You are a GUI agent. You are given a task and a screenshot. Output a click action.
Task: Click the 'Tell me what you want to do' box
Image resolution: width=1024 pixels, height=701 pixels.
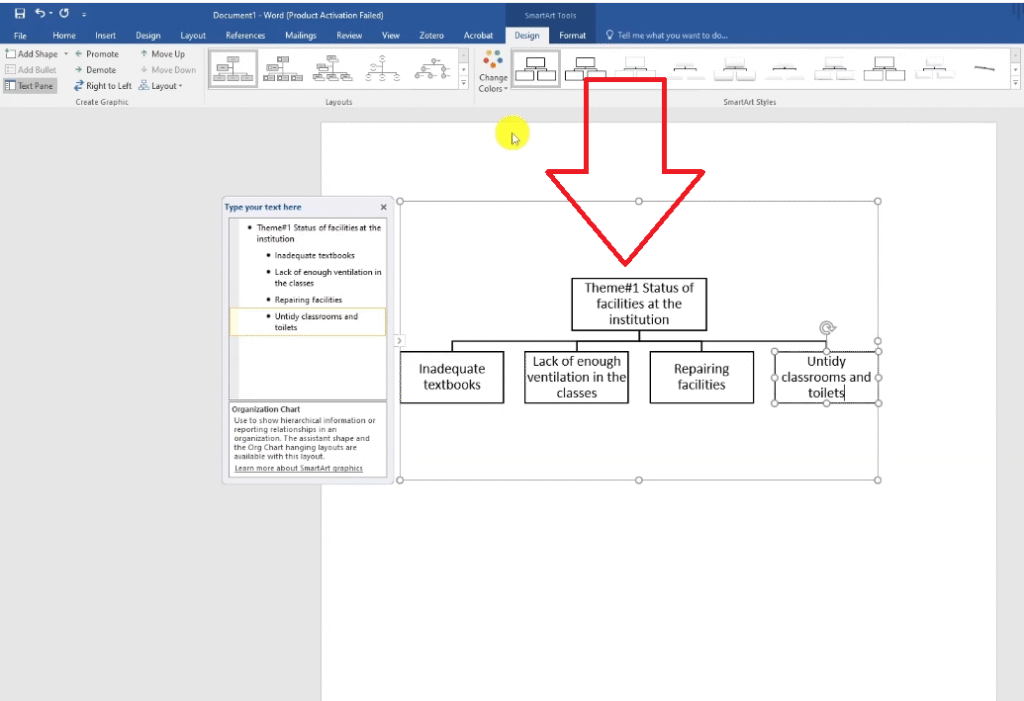coord(672,35)
